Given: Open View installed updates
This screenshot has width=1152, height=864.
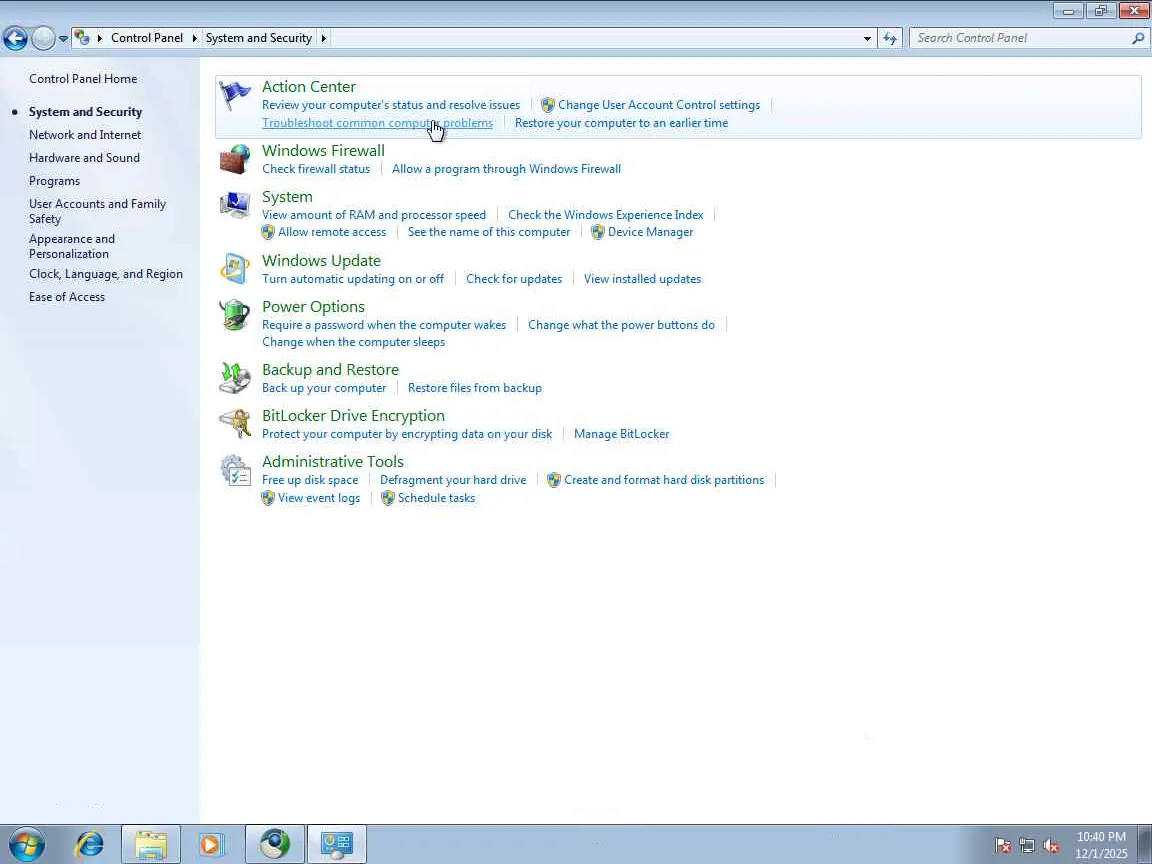Looking at the screenshot, I should pyautogui.click(x=642, y=278).
